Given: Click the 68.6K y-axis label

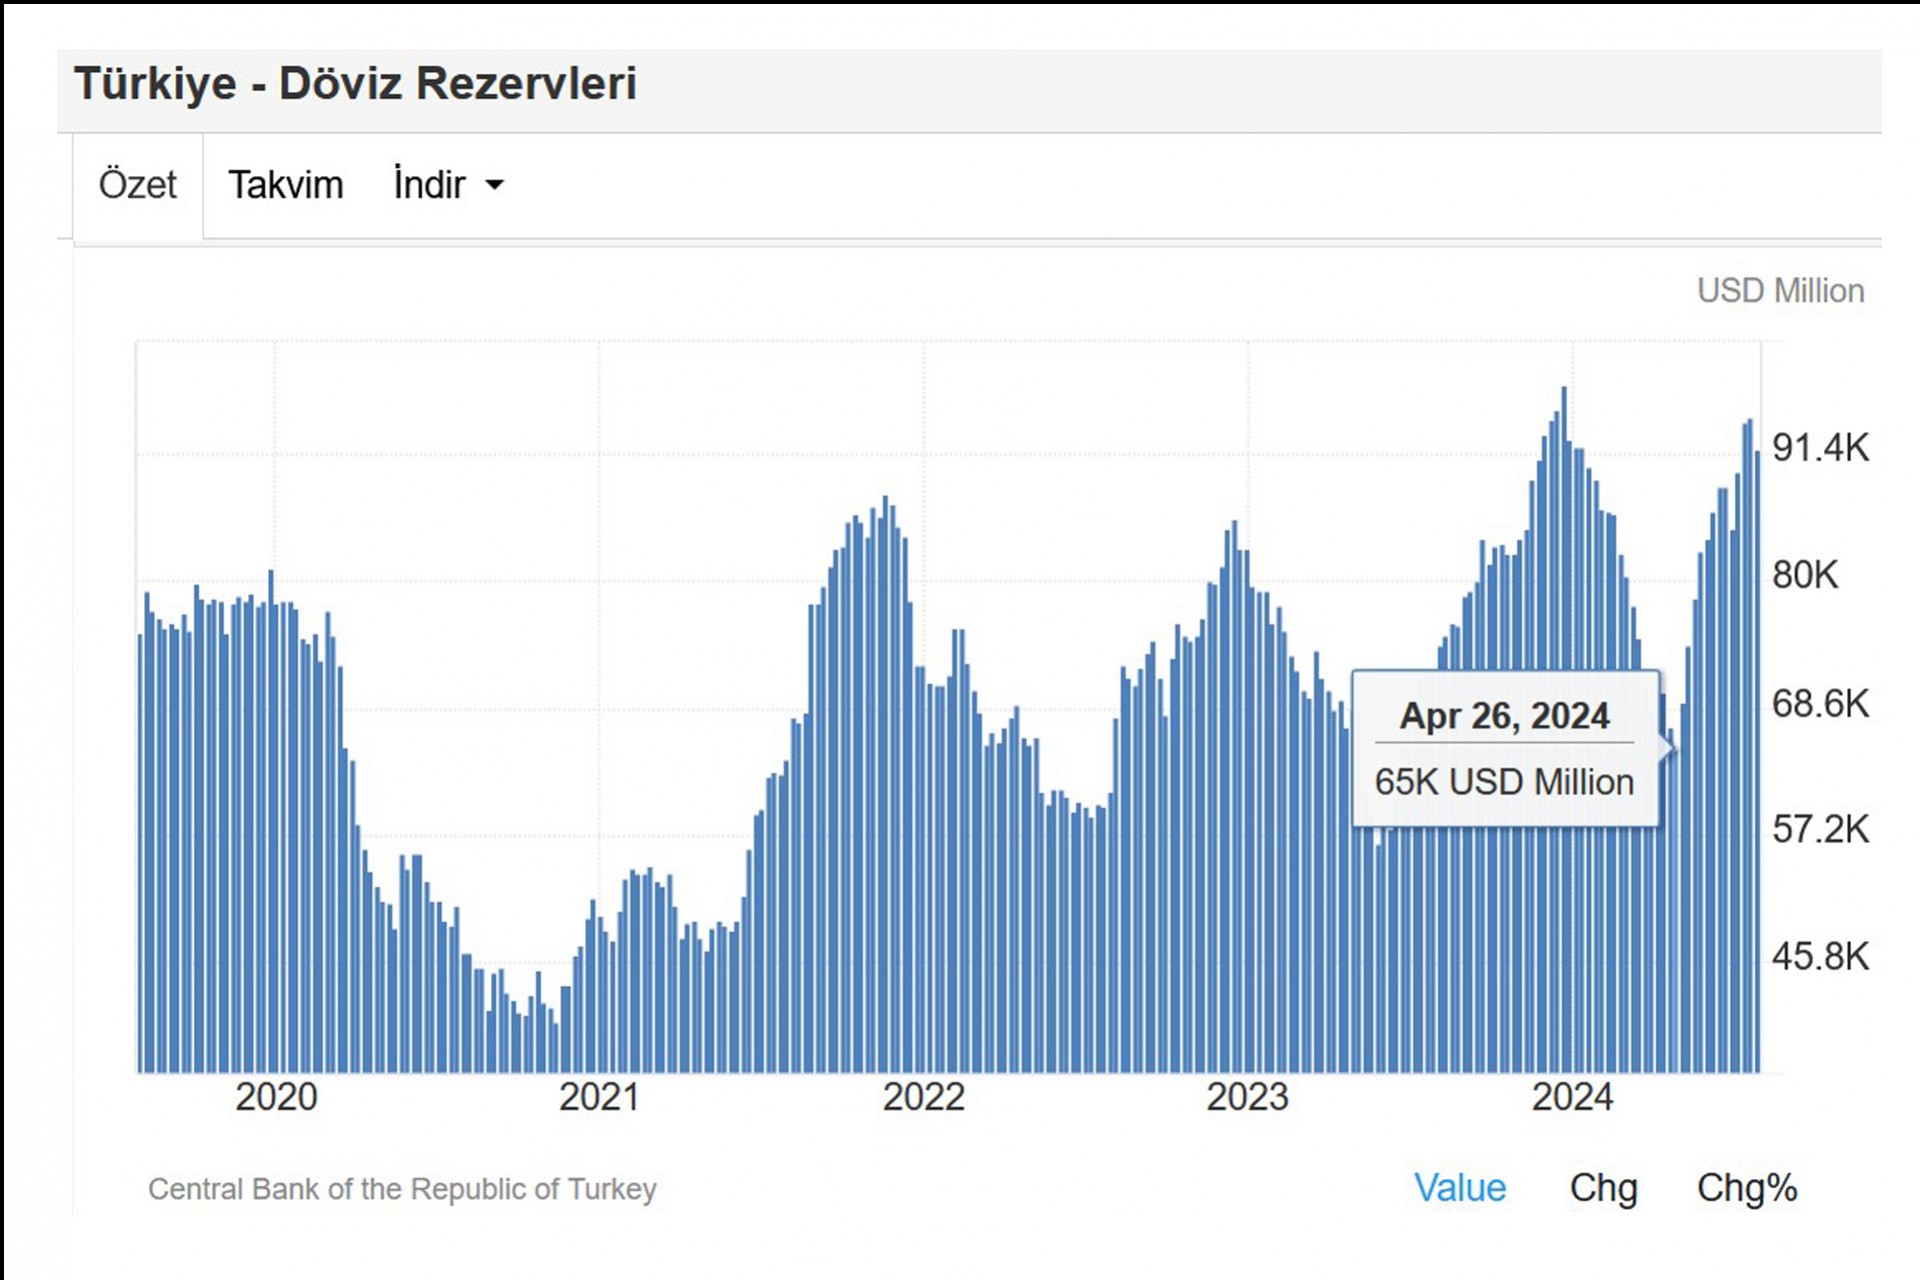Looking at the screenshot, I should pyautogui.click(x=1820, y=704).
